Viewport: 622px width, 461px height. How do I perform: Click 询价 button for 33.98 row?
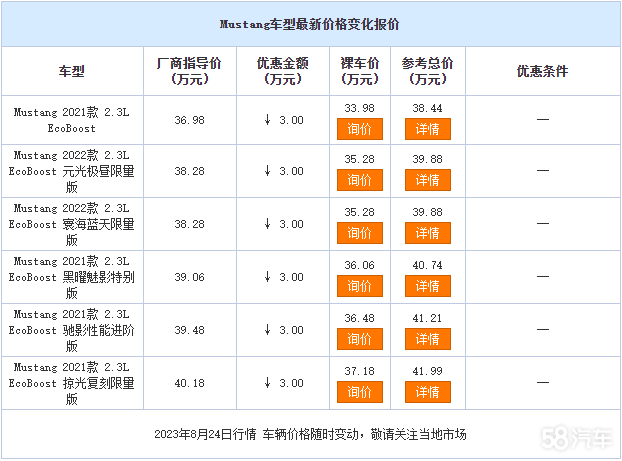(360, 129)
